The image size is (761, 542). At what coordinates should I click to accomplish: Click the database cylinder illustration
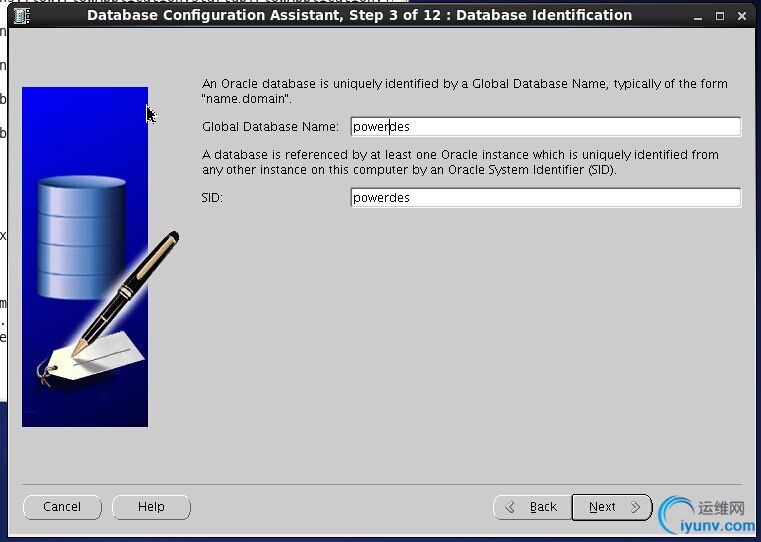[x=82, y=237]
